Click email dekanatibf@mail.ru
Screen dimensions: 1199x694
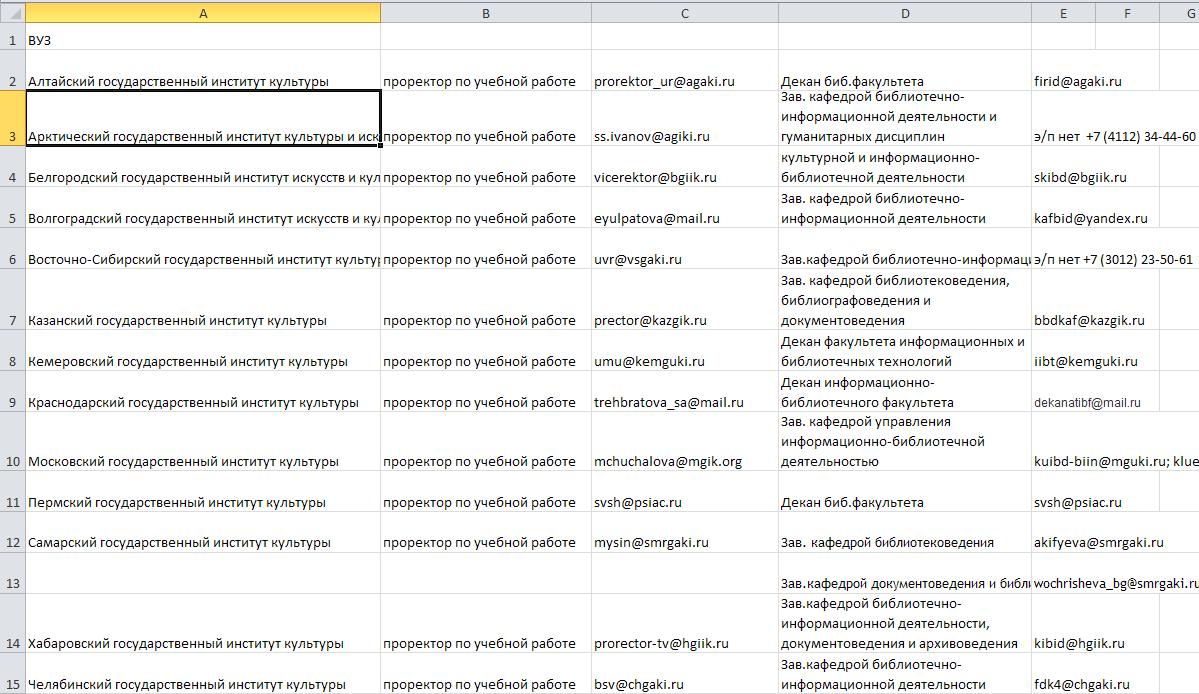pos(1087,403)
